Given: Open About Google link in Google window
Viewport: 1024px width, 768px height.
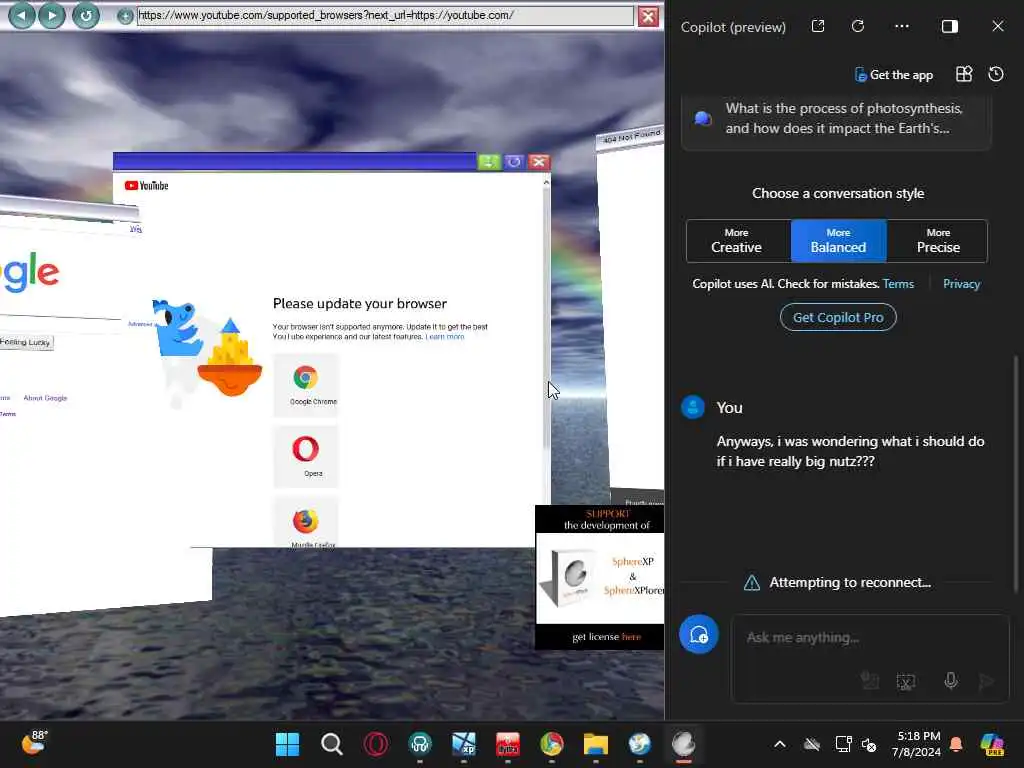Looking at the screenshot, I should pyautogui.click(x=45, y=398).
